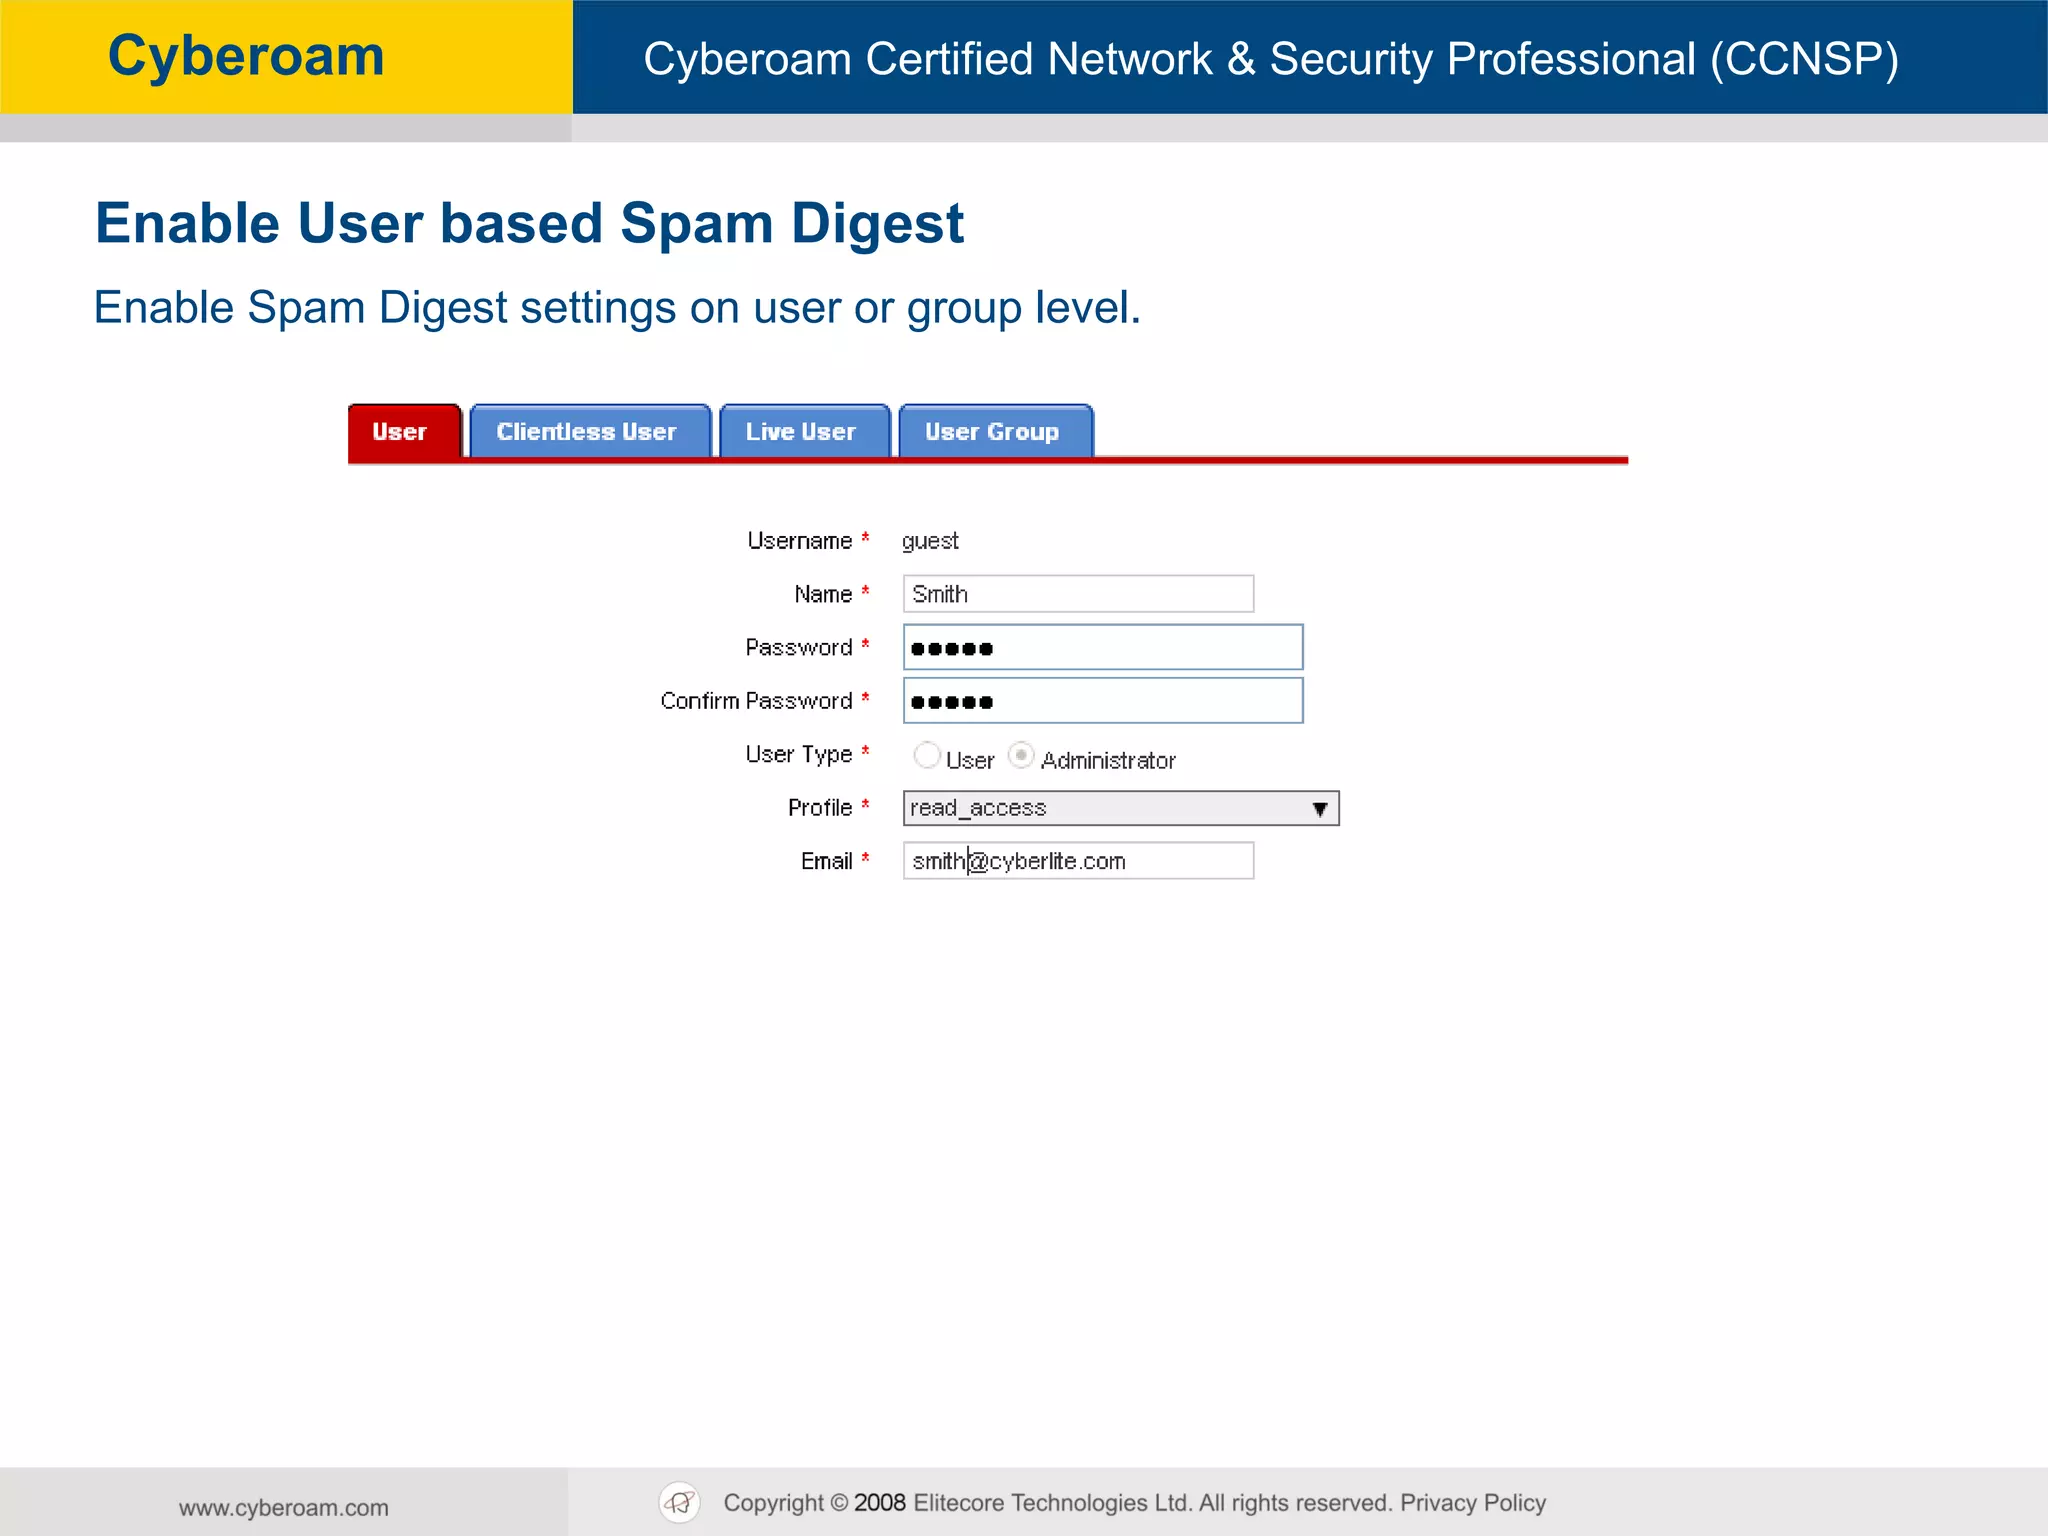Click the Username label
Screen dimensions: 2048x1536
pyautogui.click(x=800, y=541)
